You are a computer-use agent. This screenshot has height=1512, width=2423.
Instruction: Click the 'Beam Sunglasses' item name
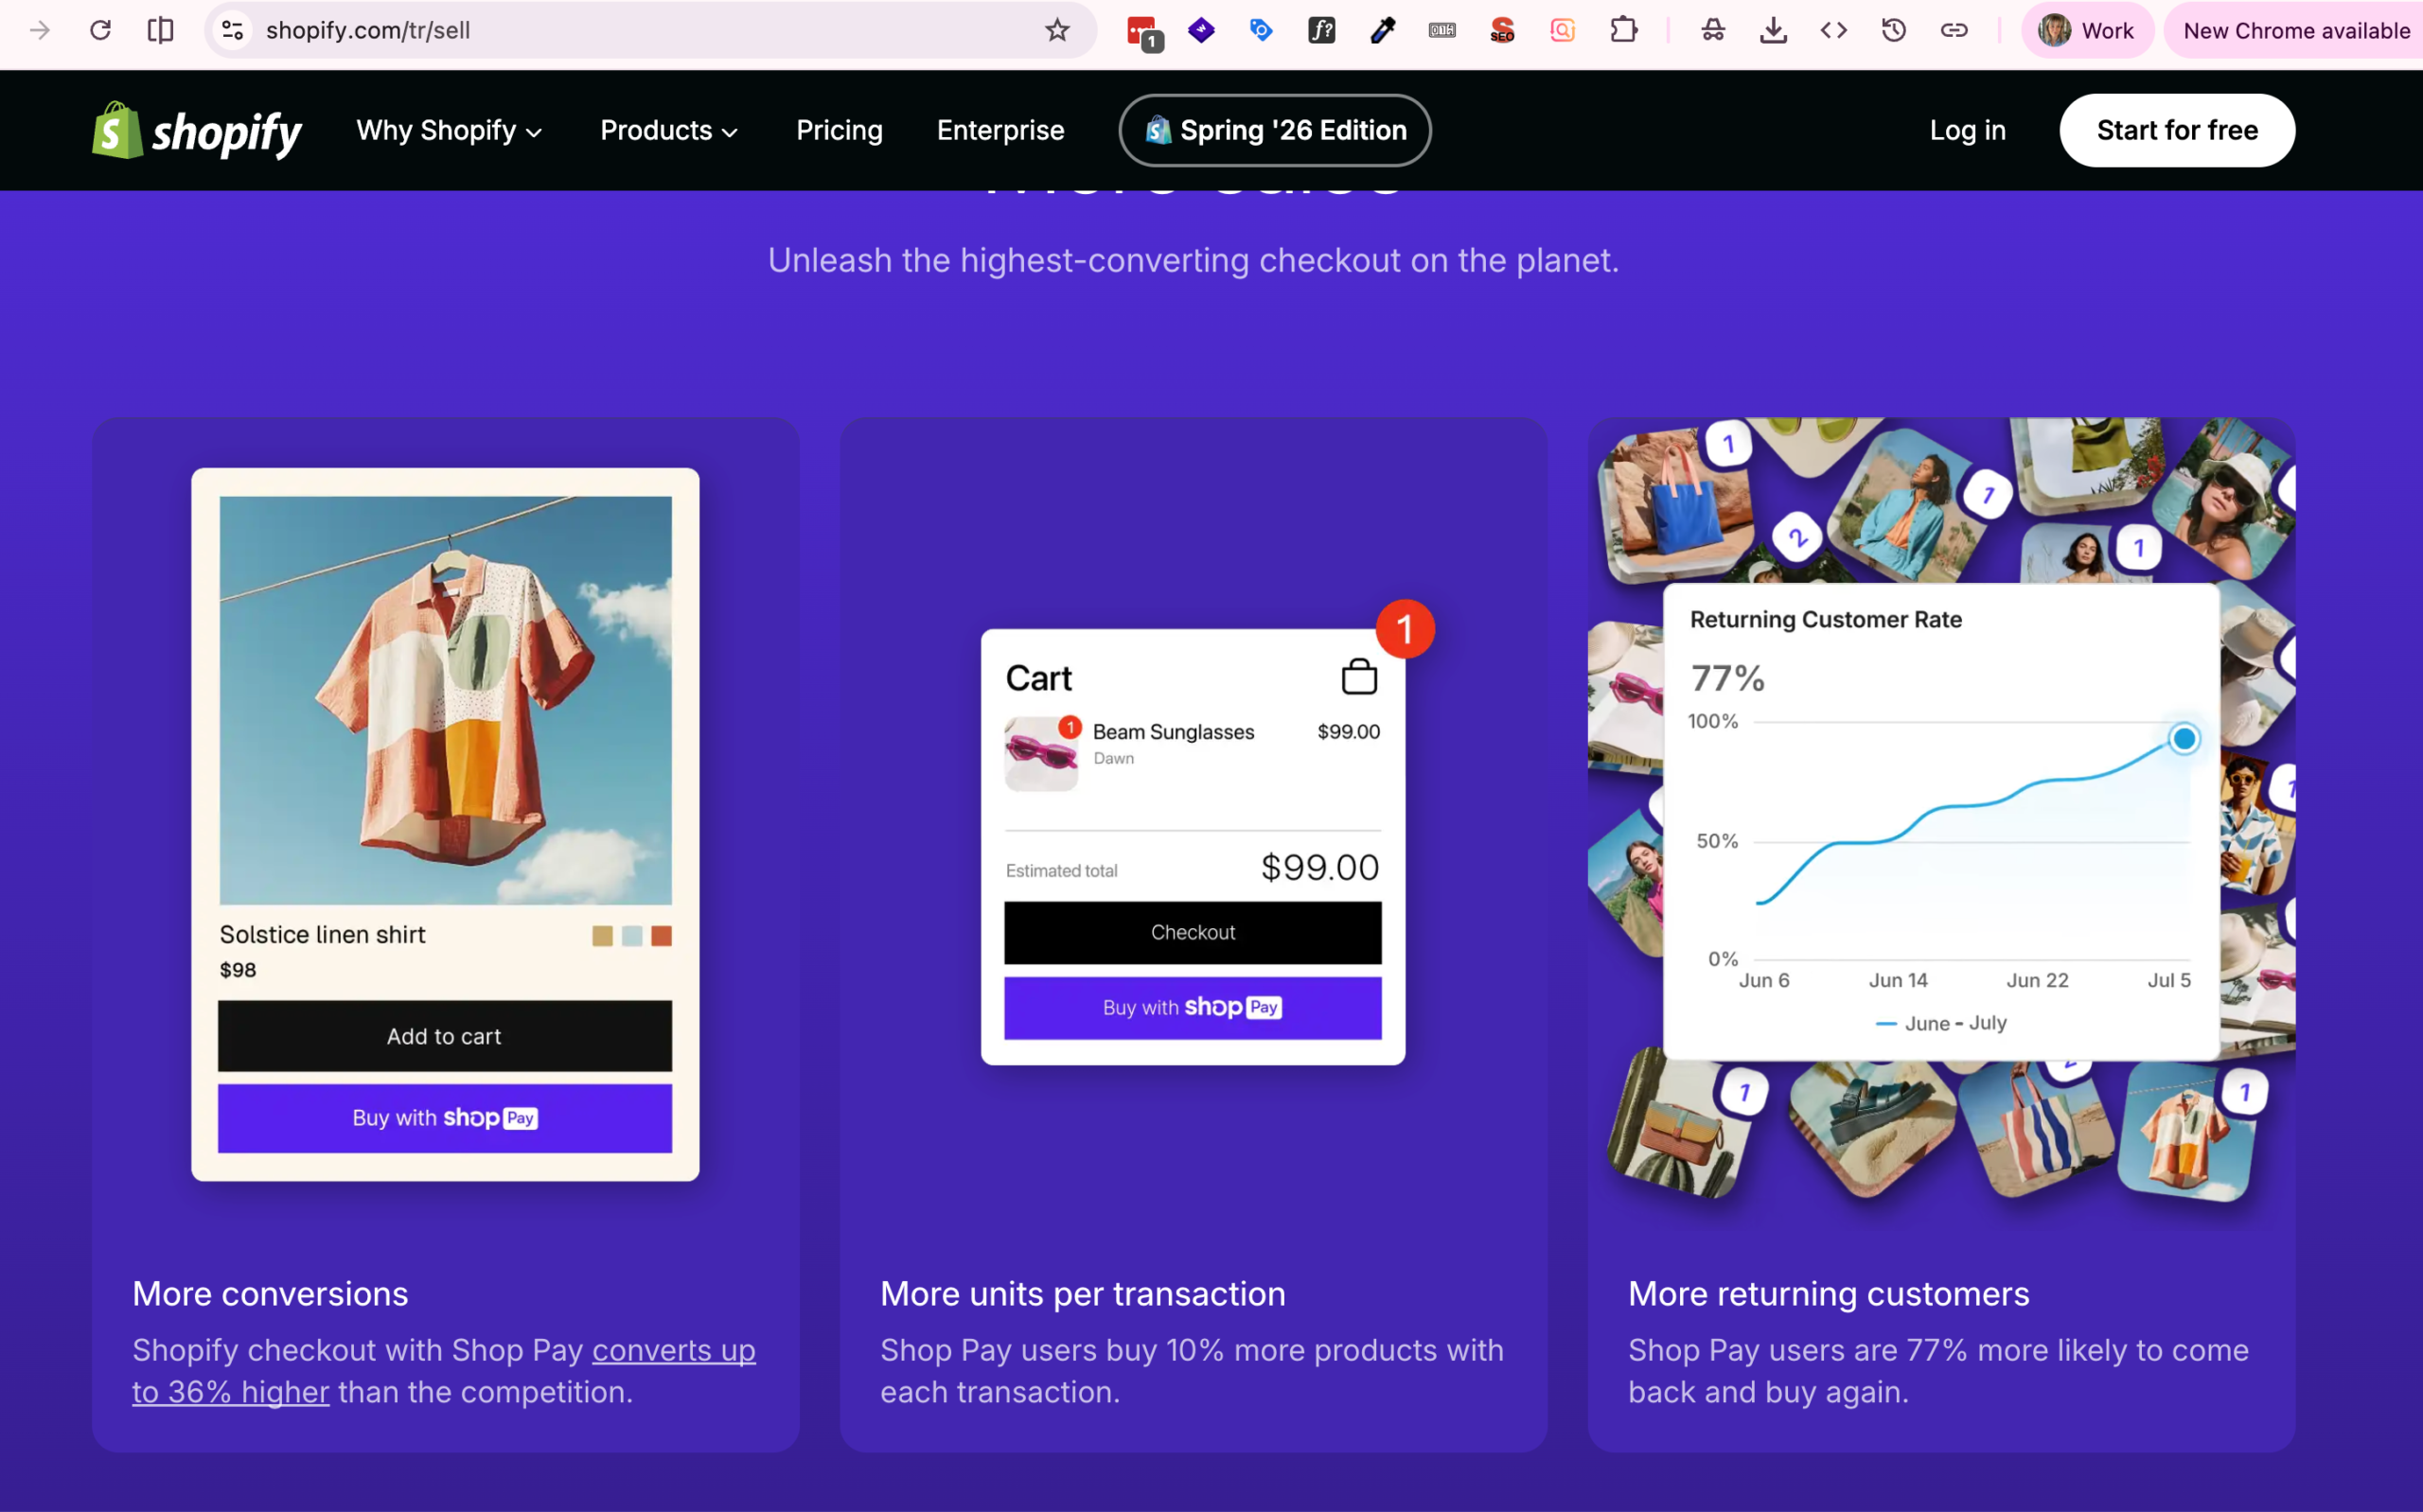(1173, 732)
